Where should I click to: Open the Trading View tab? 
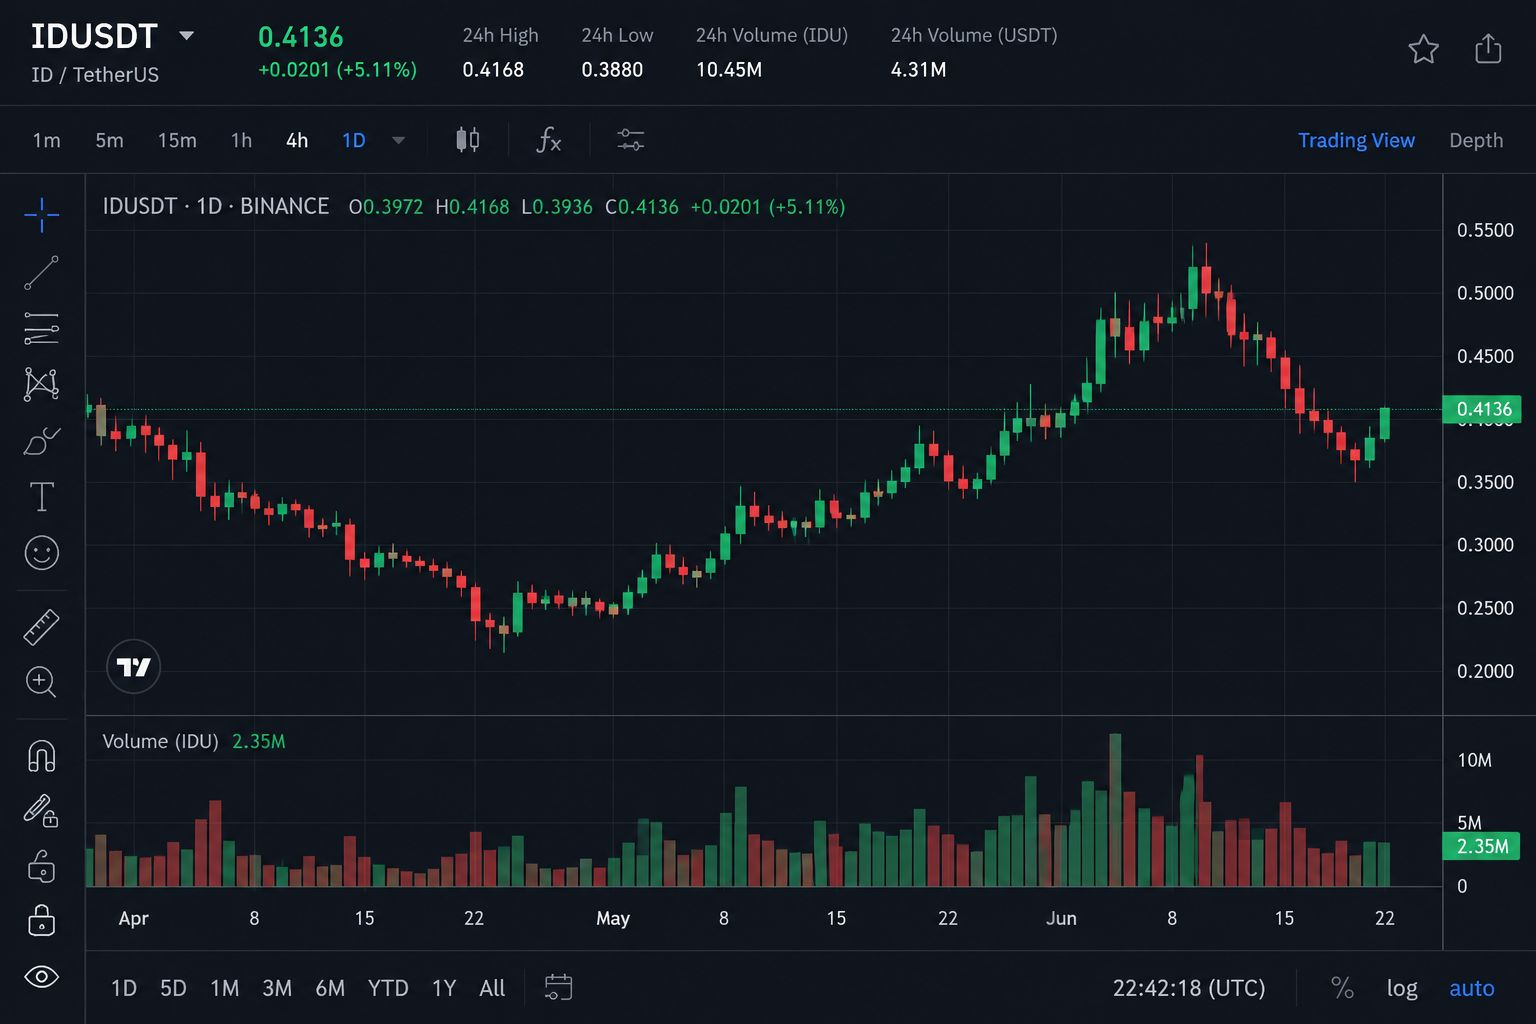pos(1356,140)
